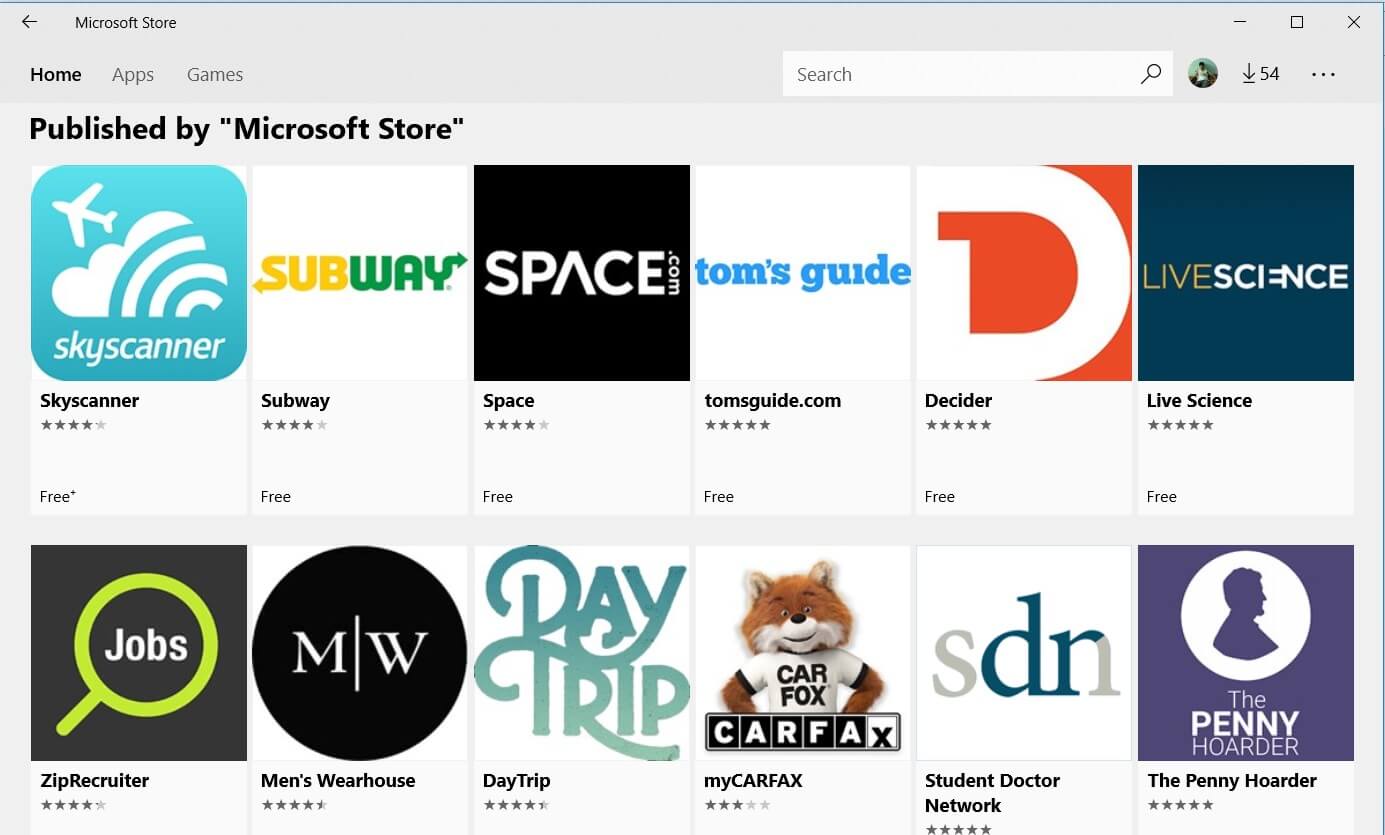Click The Penny Hoarder star rating
Image resolution: width=1385 pixels, height=835 pixels.
pyautogui.click(x=1180, y=805)
